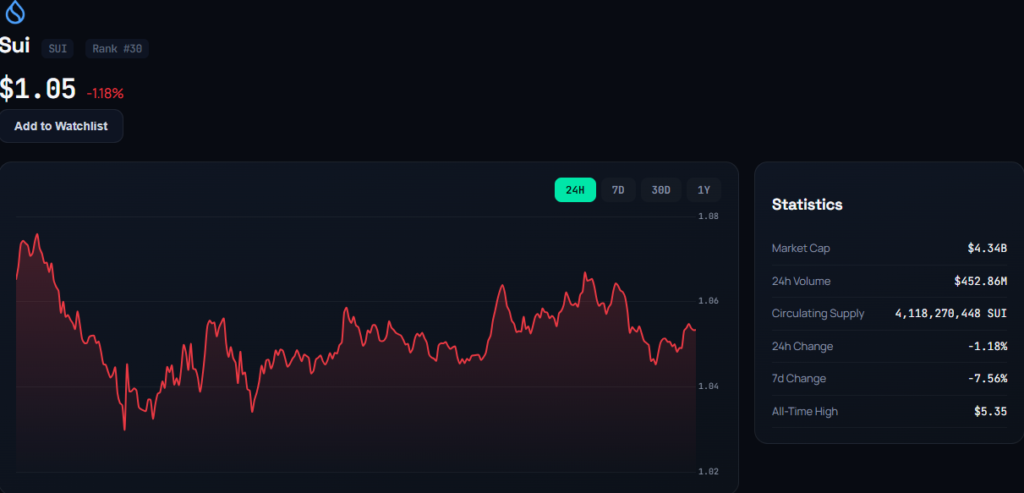Viewport: 1024px width, 493px height.
Task: Click the $5.35 all-time high value
Action: [x=991, y=411]
